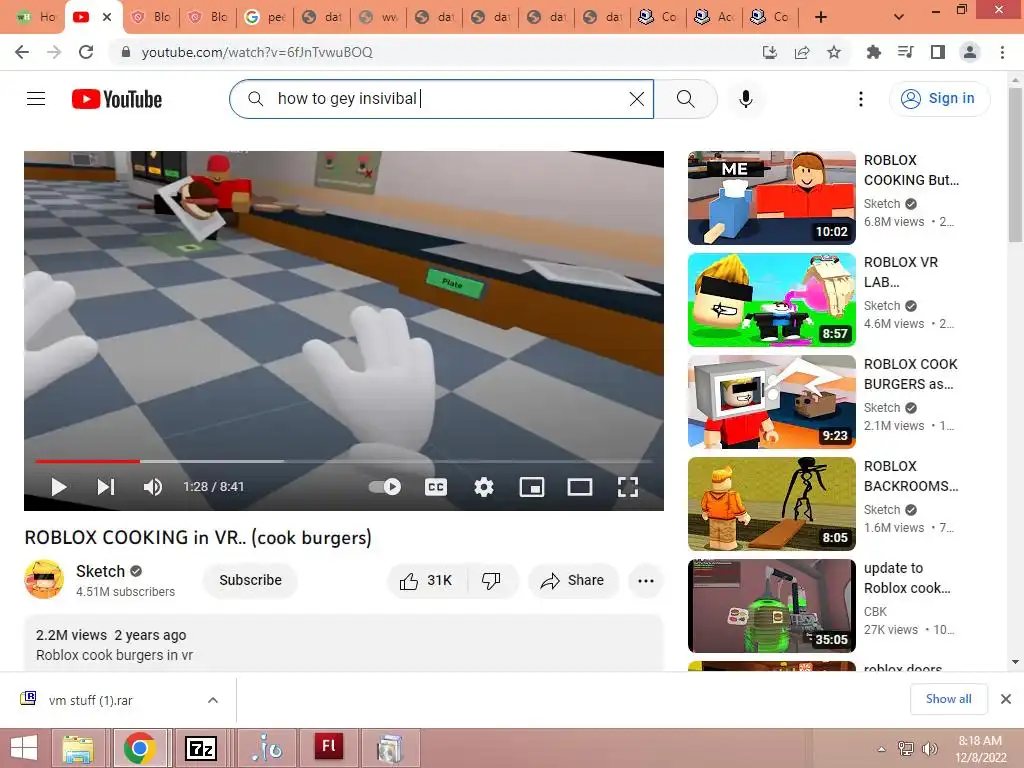Share this page from the address bar
Screen dimensions: 1024x768
[802, 52]
